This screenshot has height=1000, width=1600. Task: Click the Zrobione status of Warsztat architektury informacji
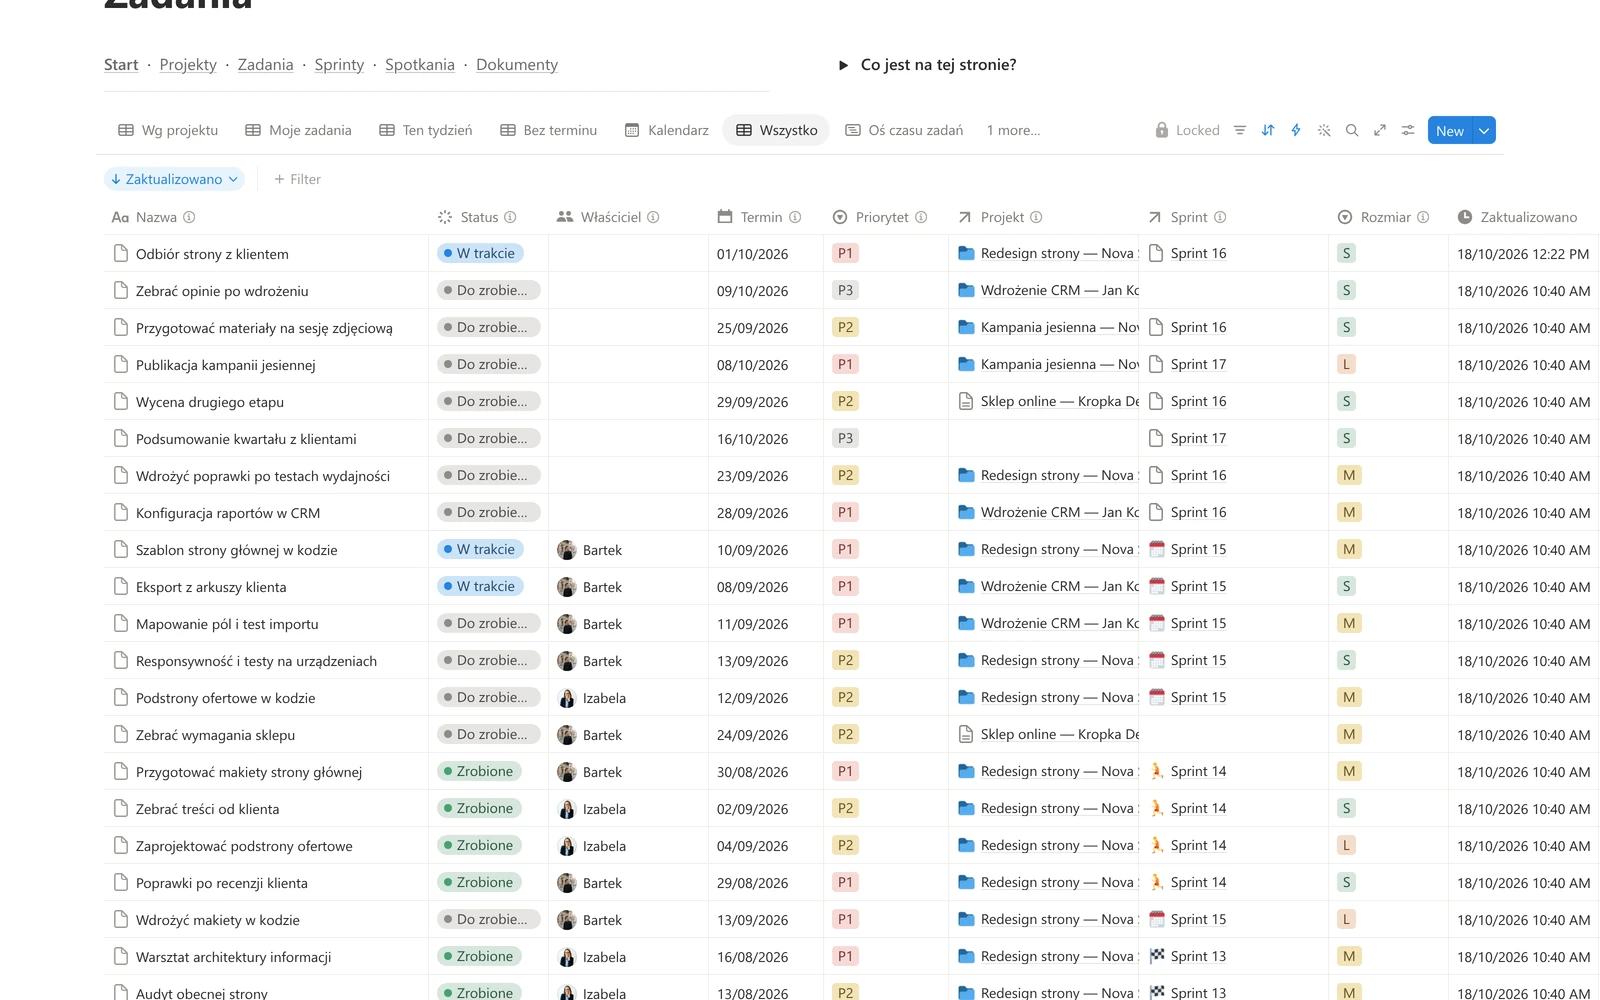(480, 957)
